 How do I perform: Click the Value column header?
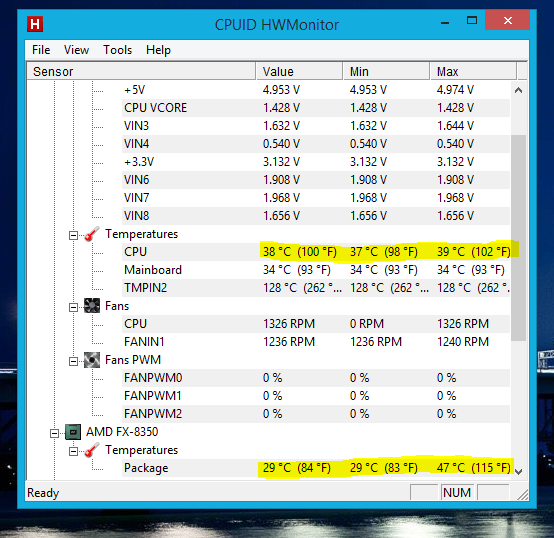pos(299,72)
